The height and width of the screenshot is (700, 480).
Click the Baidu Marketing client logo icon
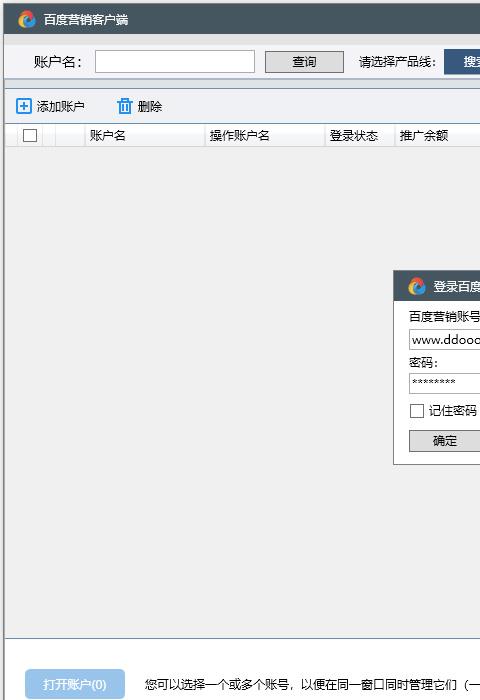27,19
